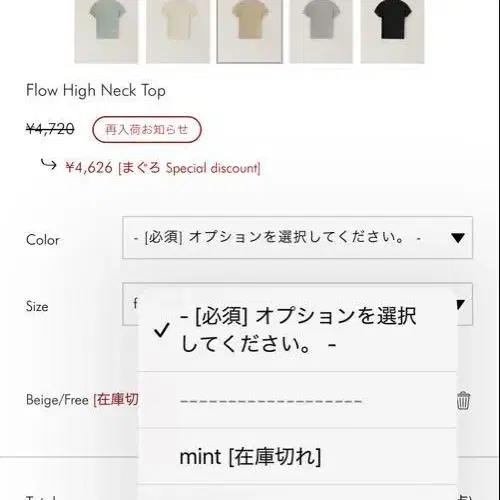500x500 pixels.
Task: Click the ¥4,626 Special discount text
Action: 163,168
